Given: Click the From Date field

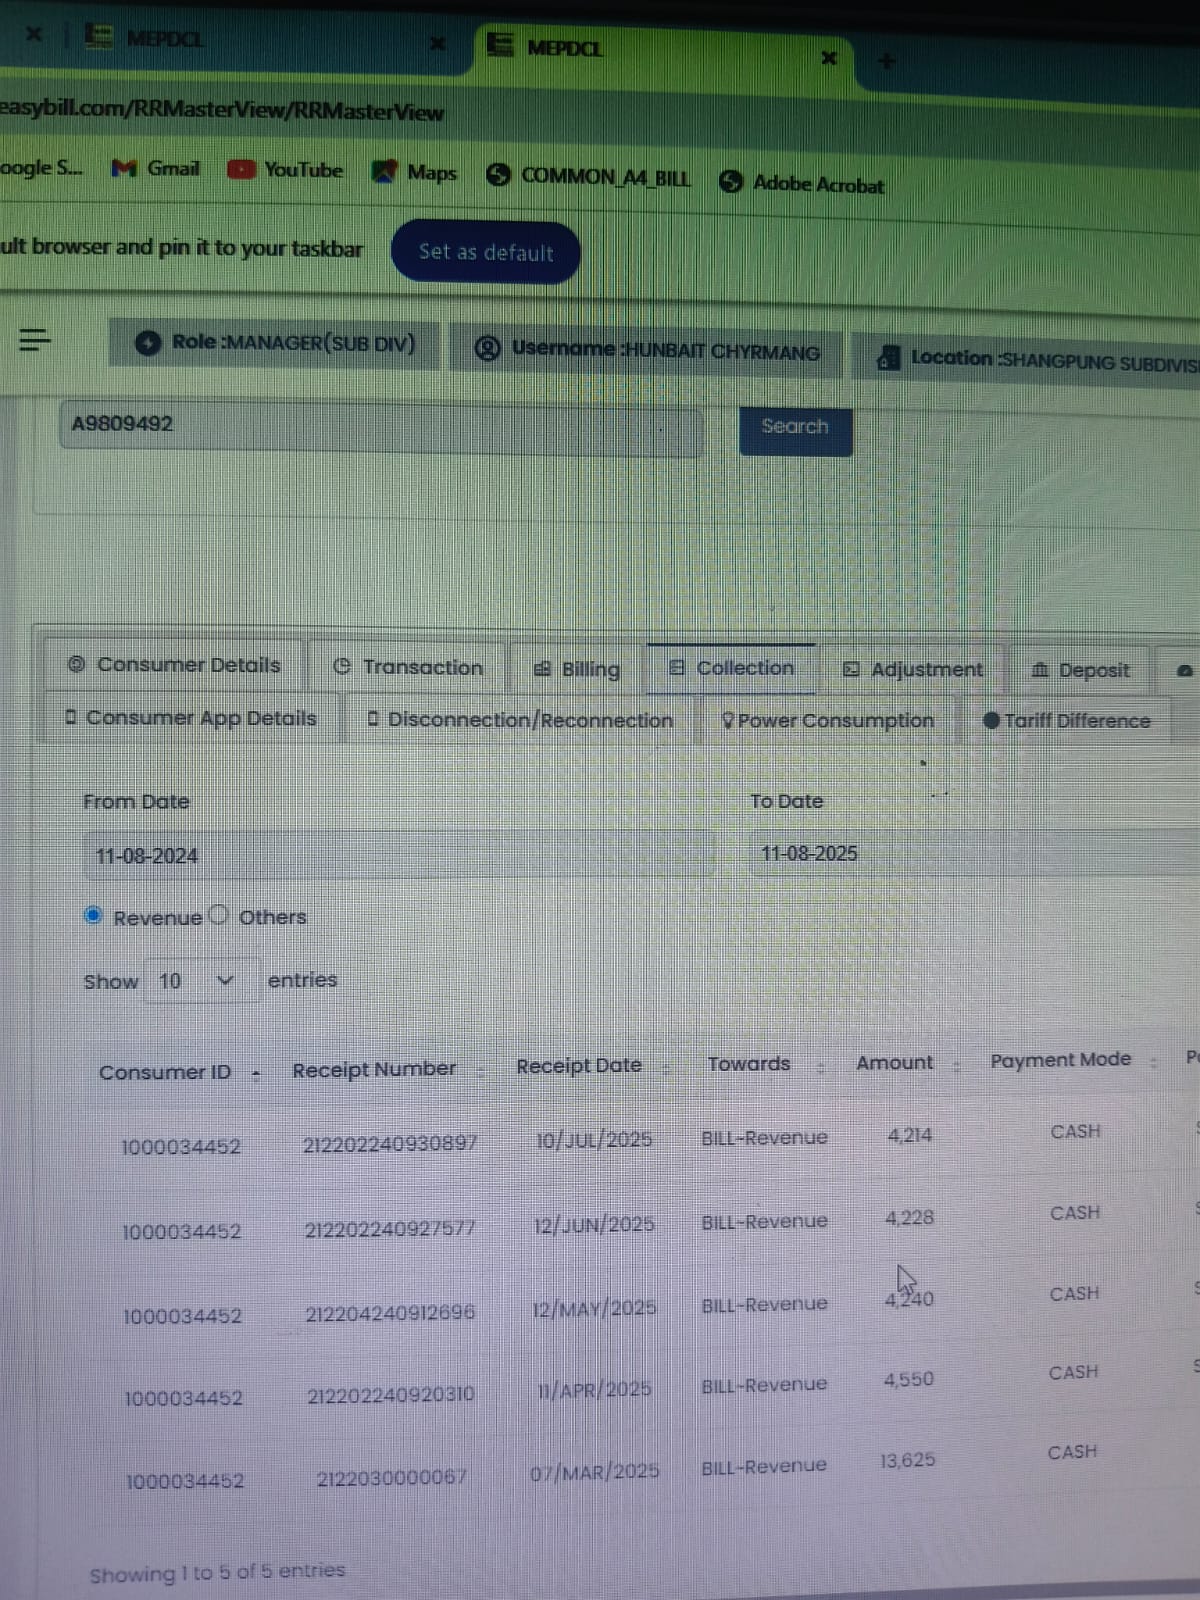Looking at the screenshot, I should 398,856.
